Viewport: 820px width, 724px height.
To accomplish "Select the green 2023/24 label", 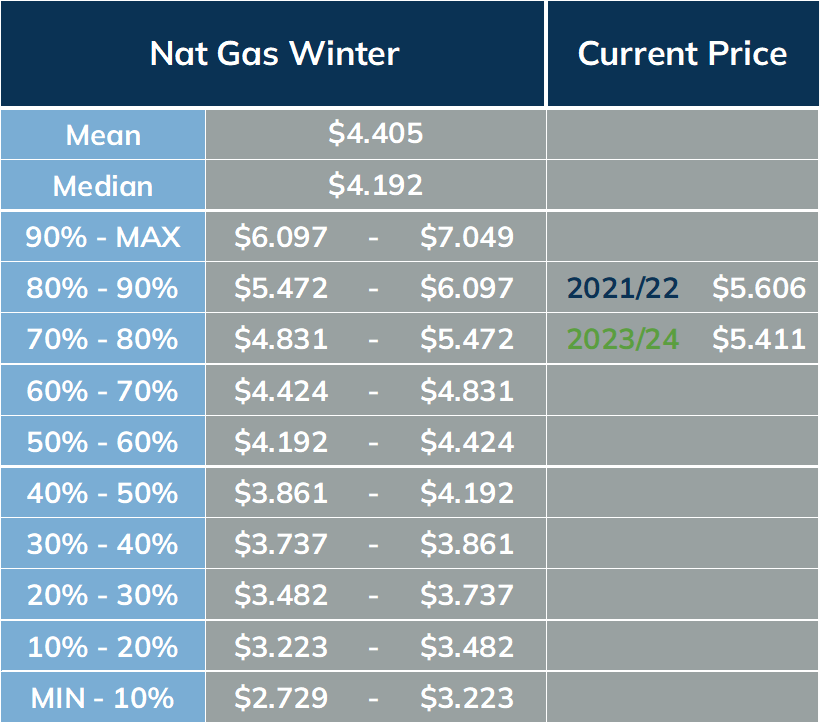I will [623, 339].
